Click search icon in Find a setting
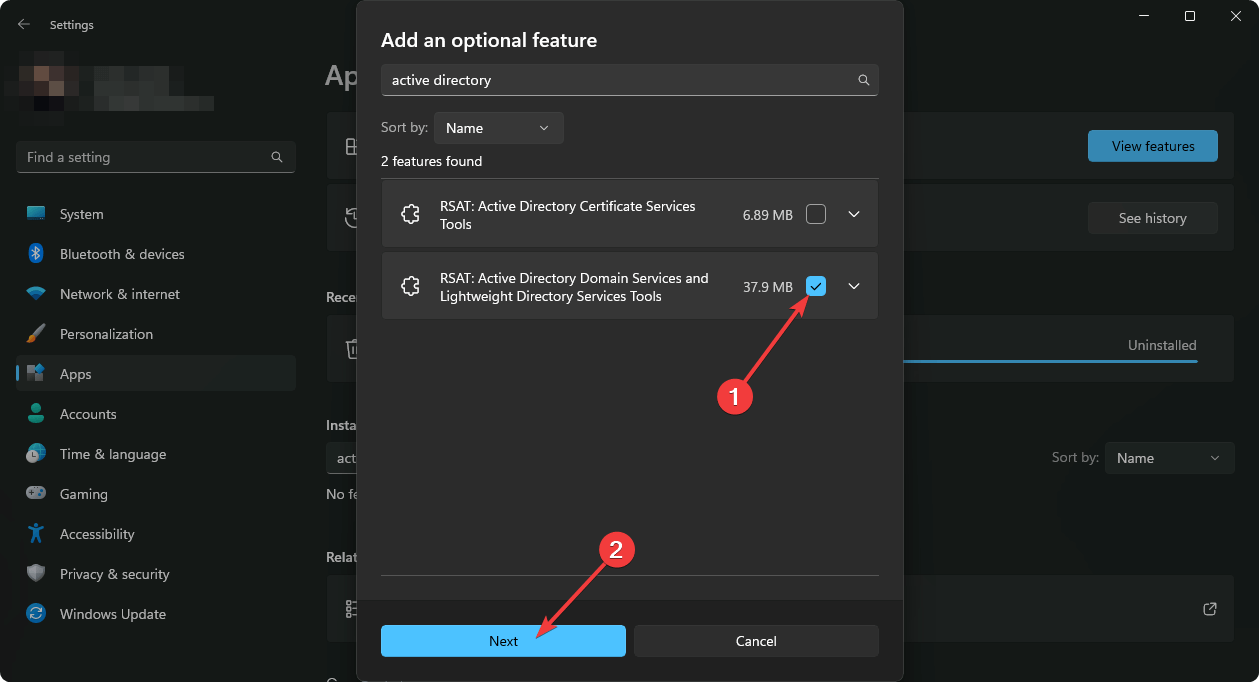The height and width of the screenshot is (682, 1259). point(277,157)
